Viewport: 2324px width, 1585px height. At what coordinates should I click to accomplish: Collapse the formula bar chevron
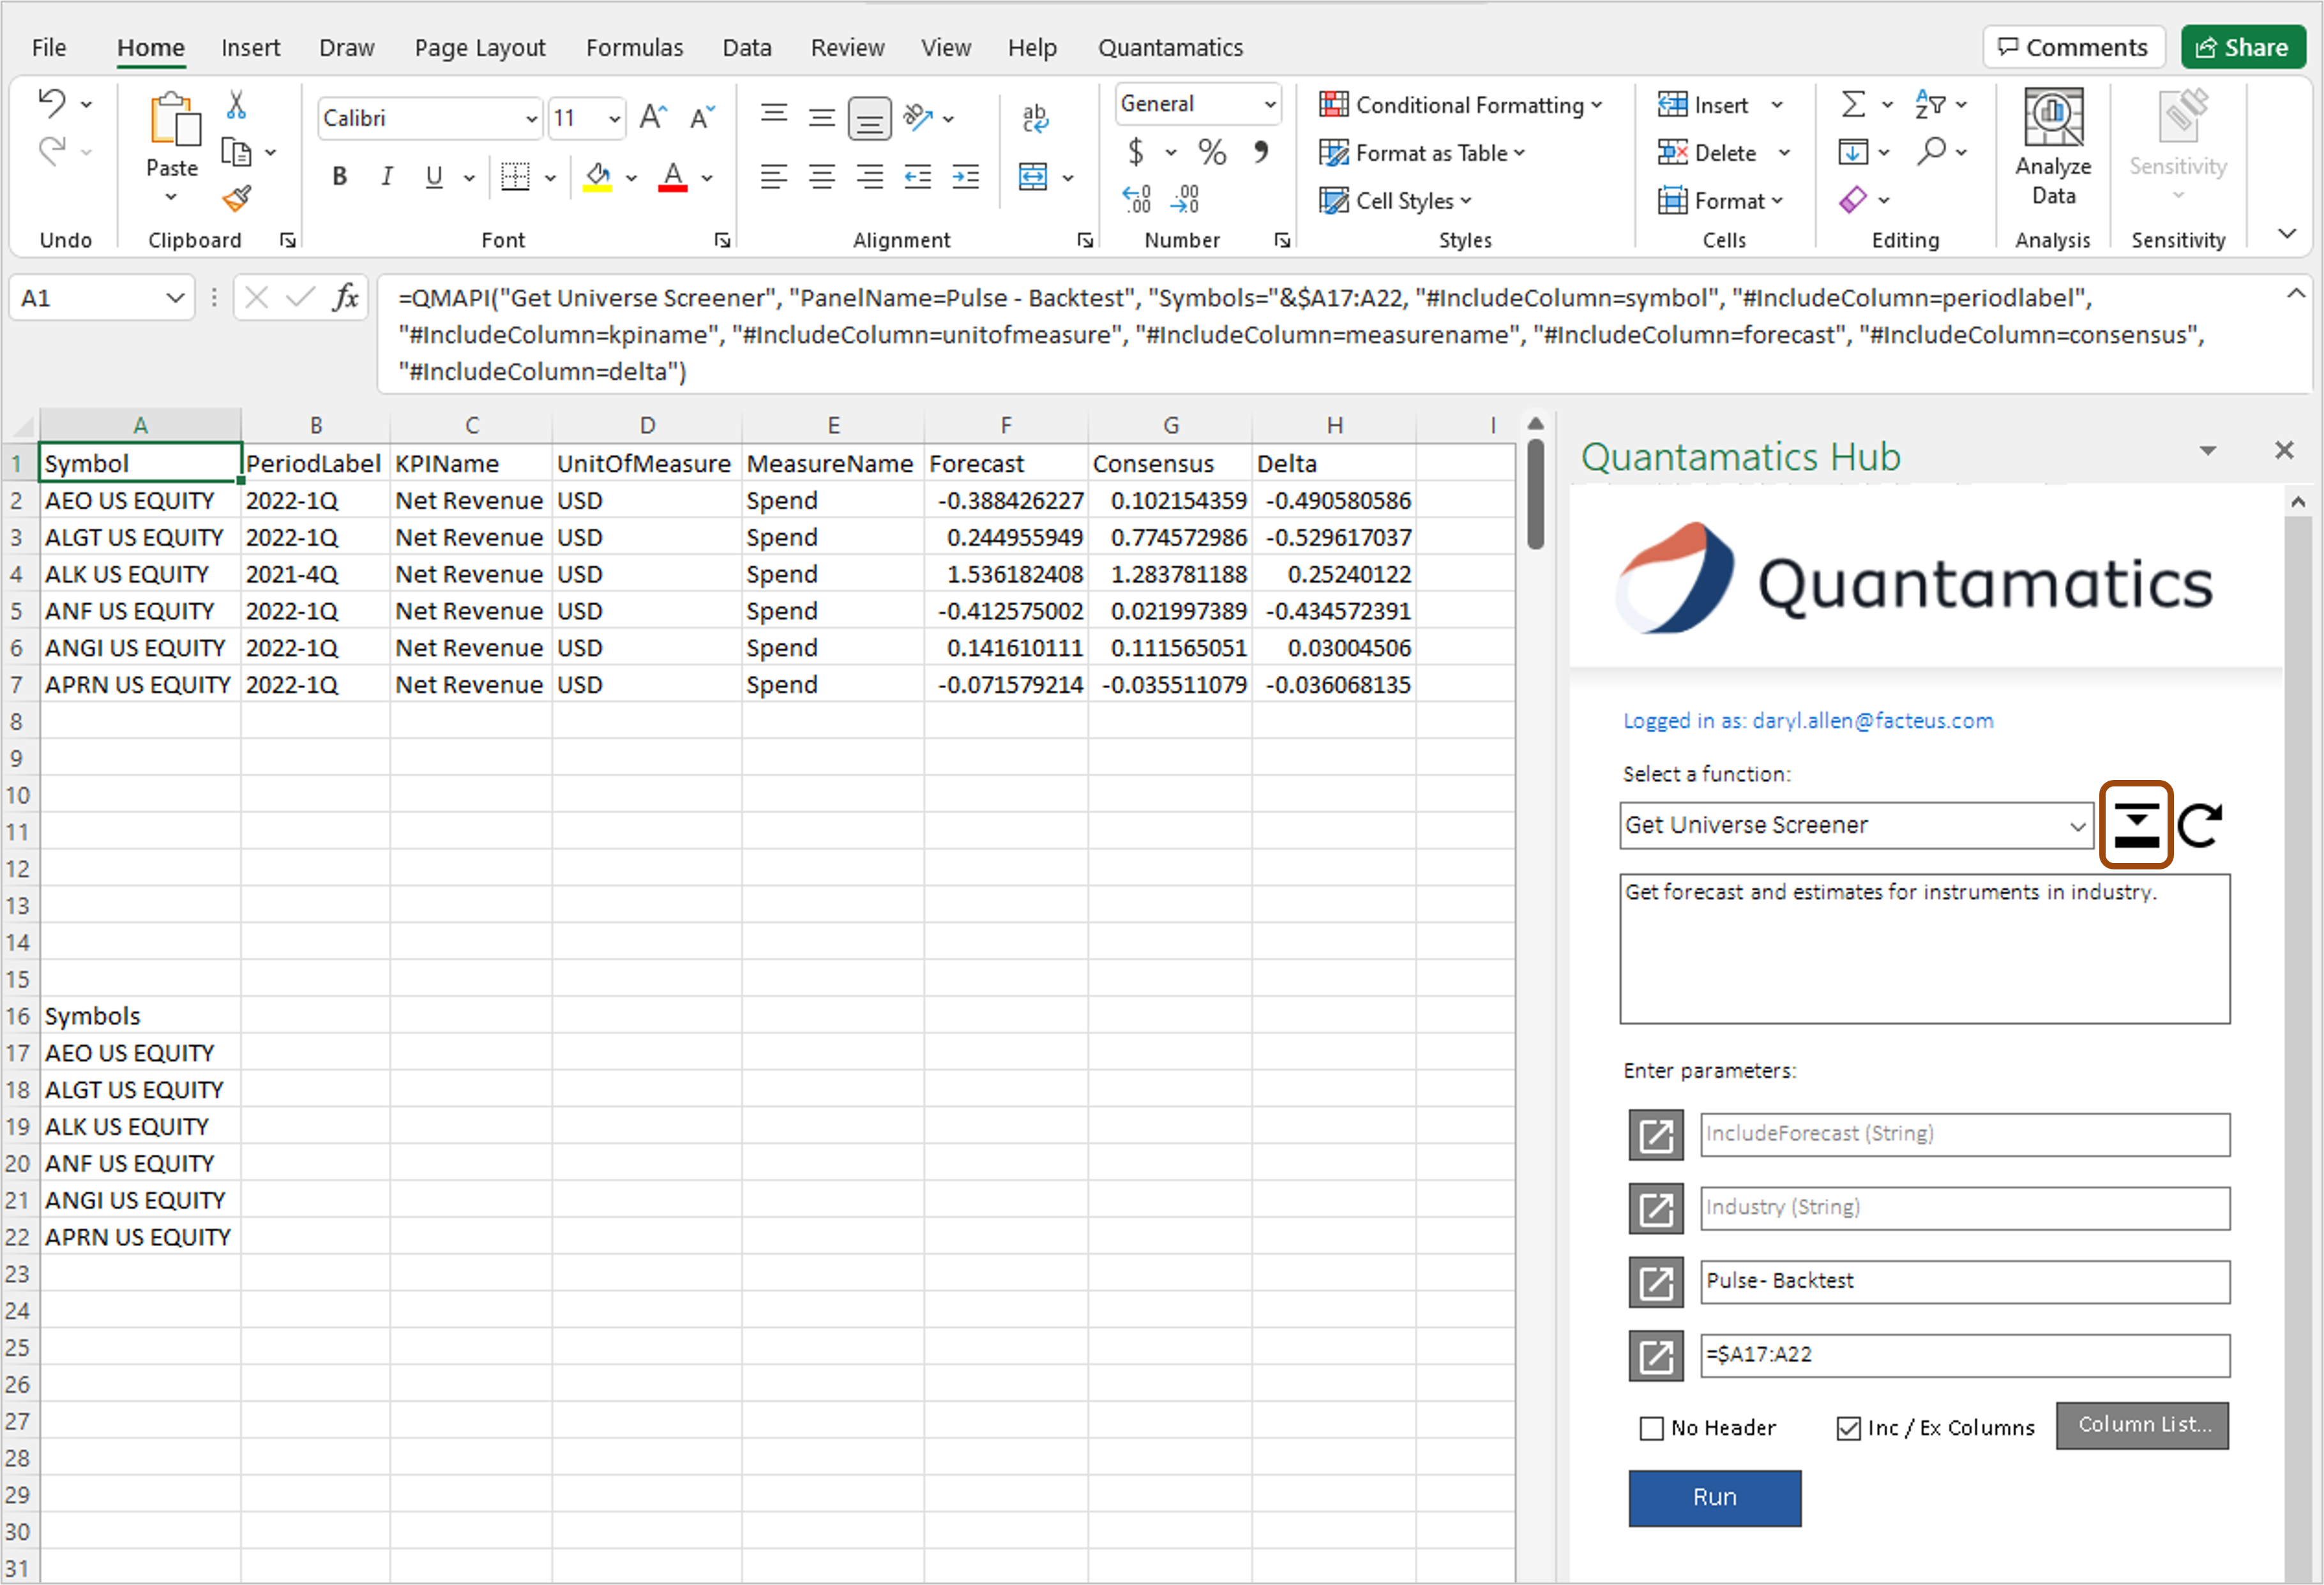(x=2295, y=293)
